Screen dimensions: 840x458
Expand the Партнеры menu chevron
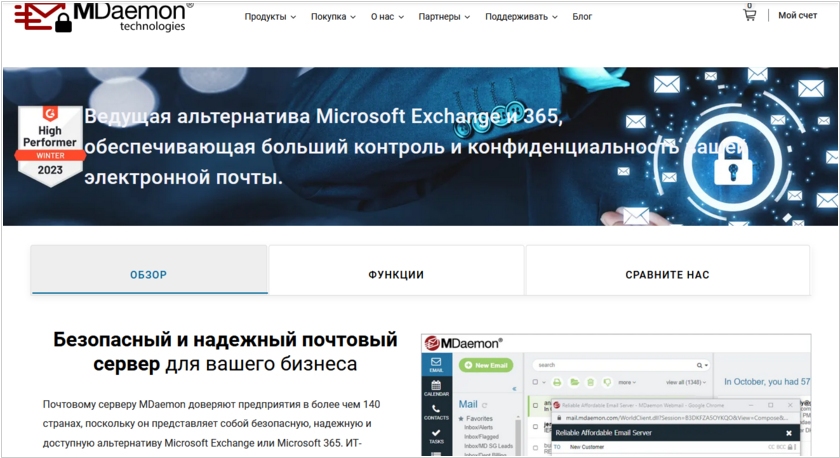click(x=467, y=17)
